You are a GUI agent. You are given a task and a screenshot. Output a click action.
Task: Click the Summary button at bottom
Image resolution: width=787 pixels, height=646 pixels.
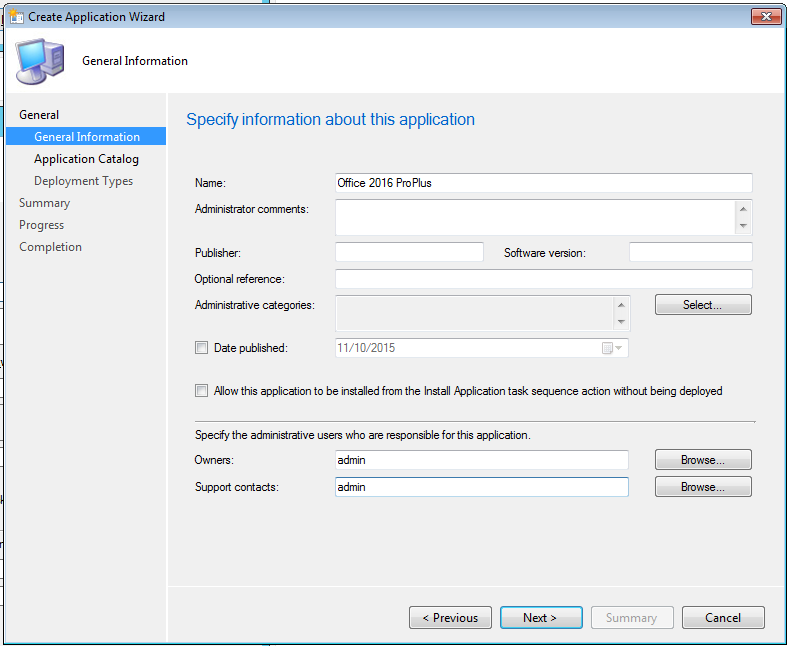632,617
